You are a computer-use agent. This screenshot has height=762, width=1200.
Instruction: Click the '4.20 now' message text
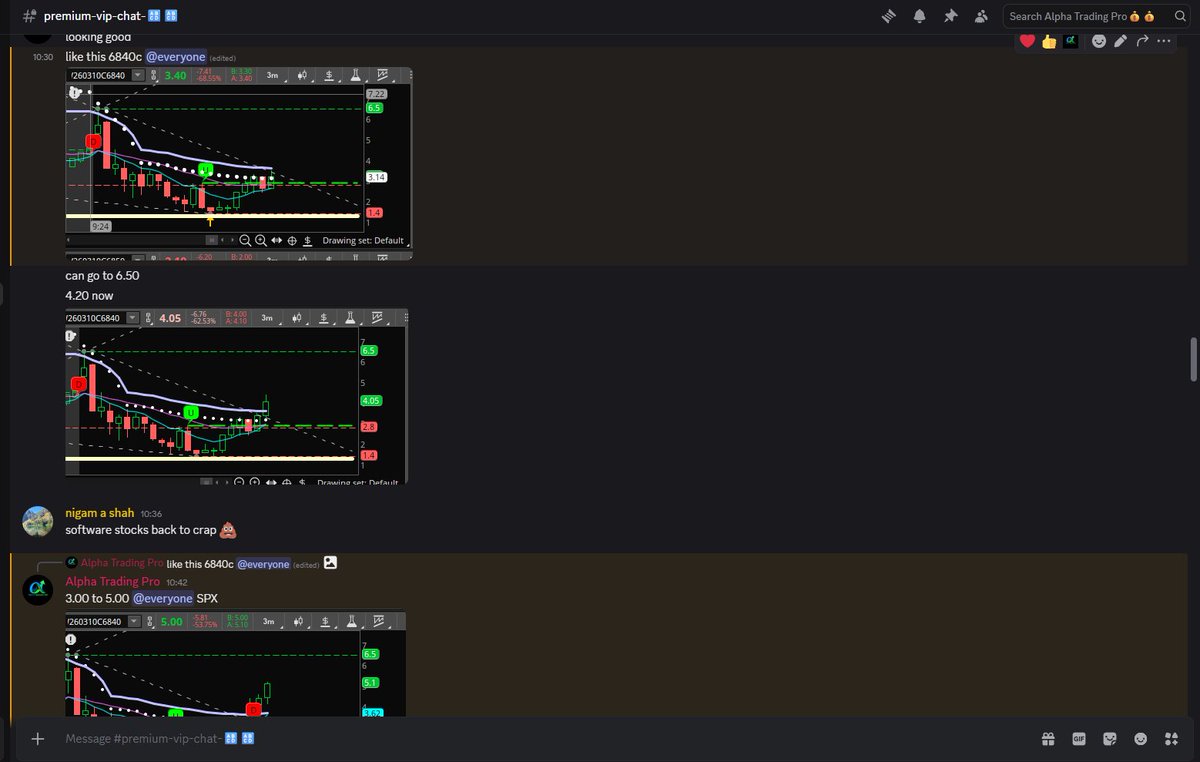[x=89, y=296]
